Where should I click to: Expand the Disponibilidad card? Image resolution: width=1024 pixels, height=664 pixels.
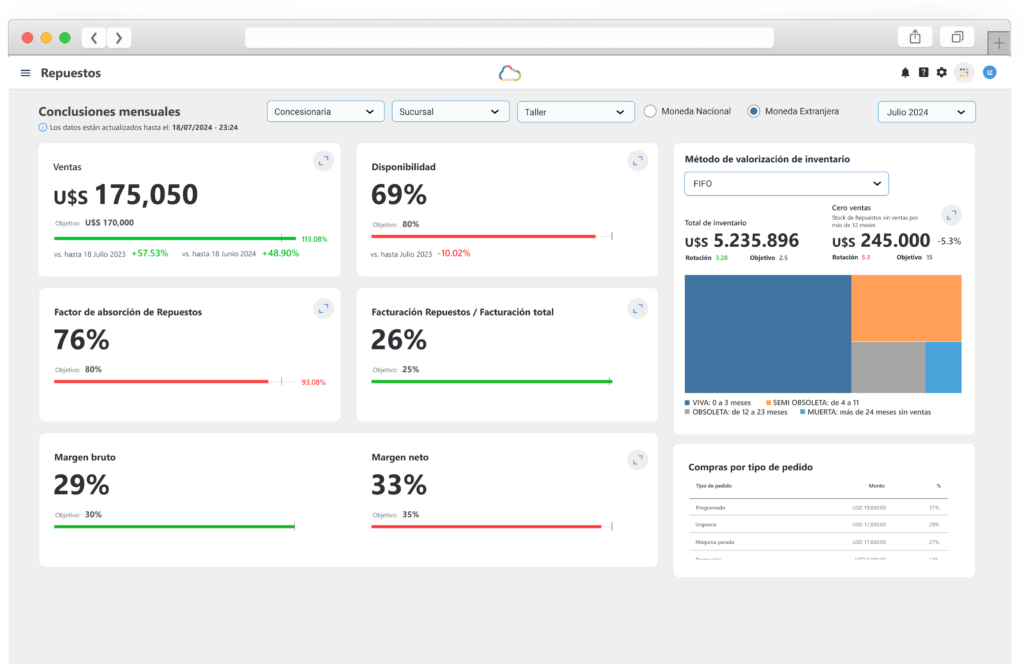pyautogui.click(x=637, y=161)
